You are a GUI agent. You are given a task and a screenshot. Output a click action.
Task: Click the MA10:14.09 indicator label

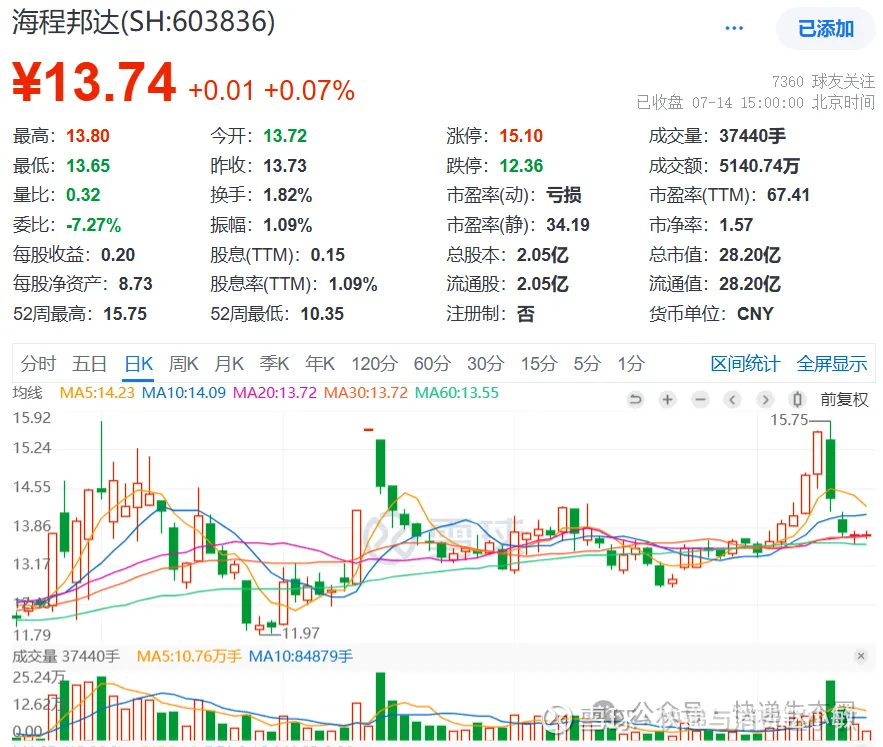tap(184, 393)
